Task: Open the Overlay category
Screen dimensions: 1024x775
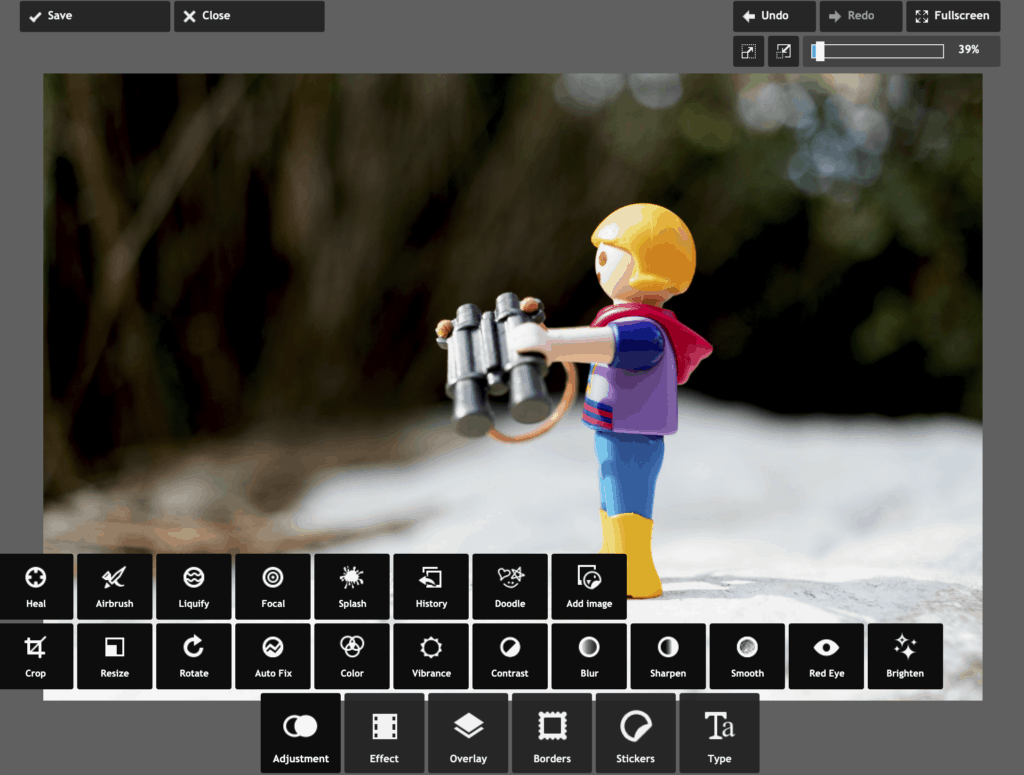Action: pos(468,733)
